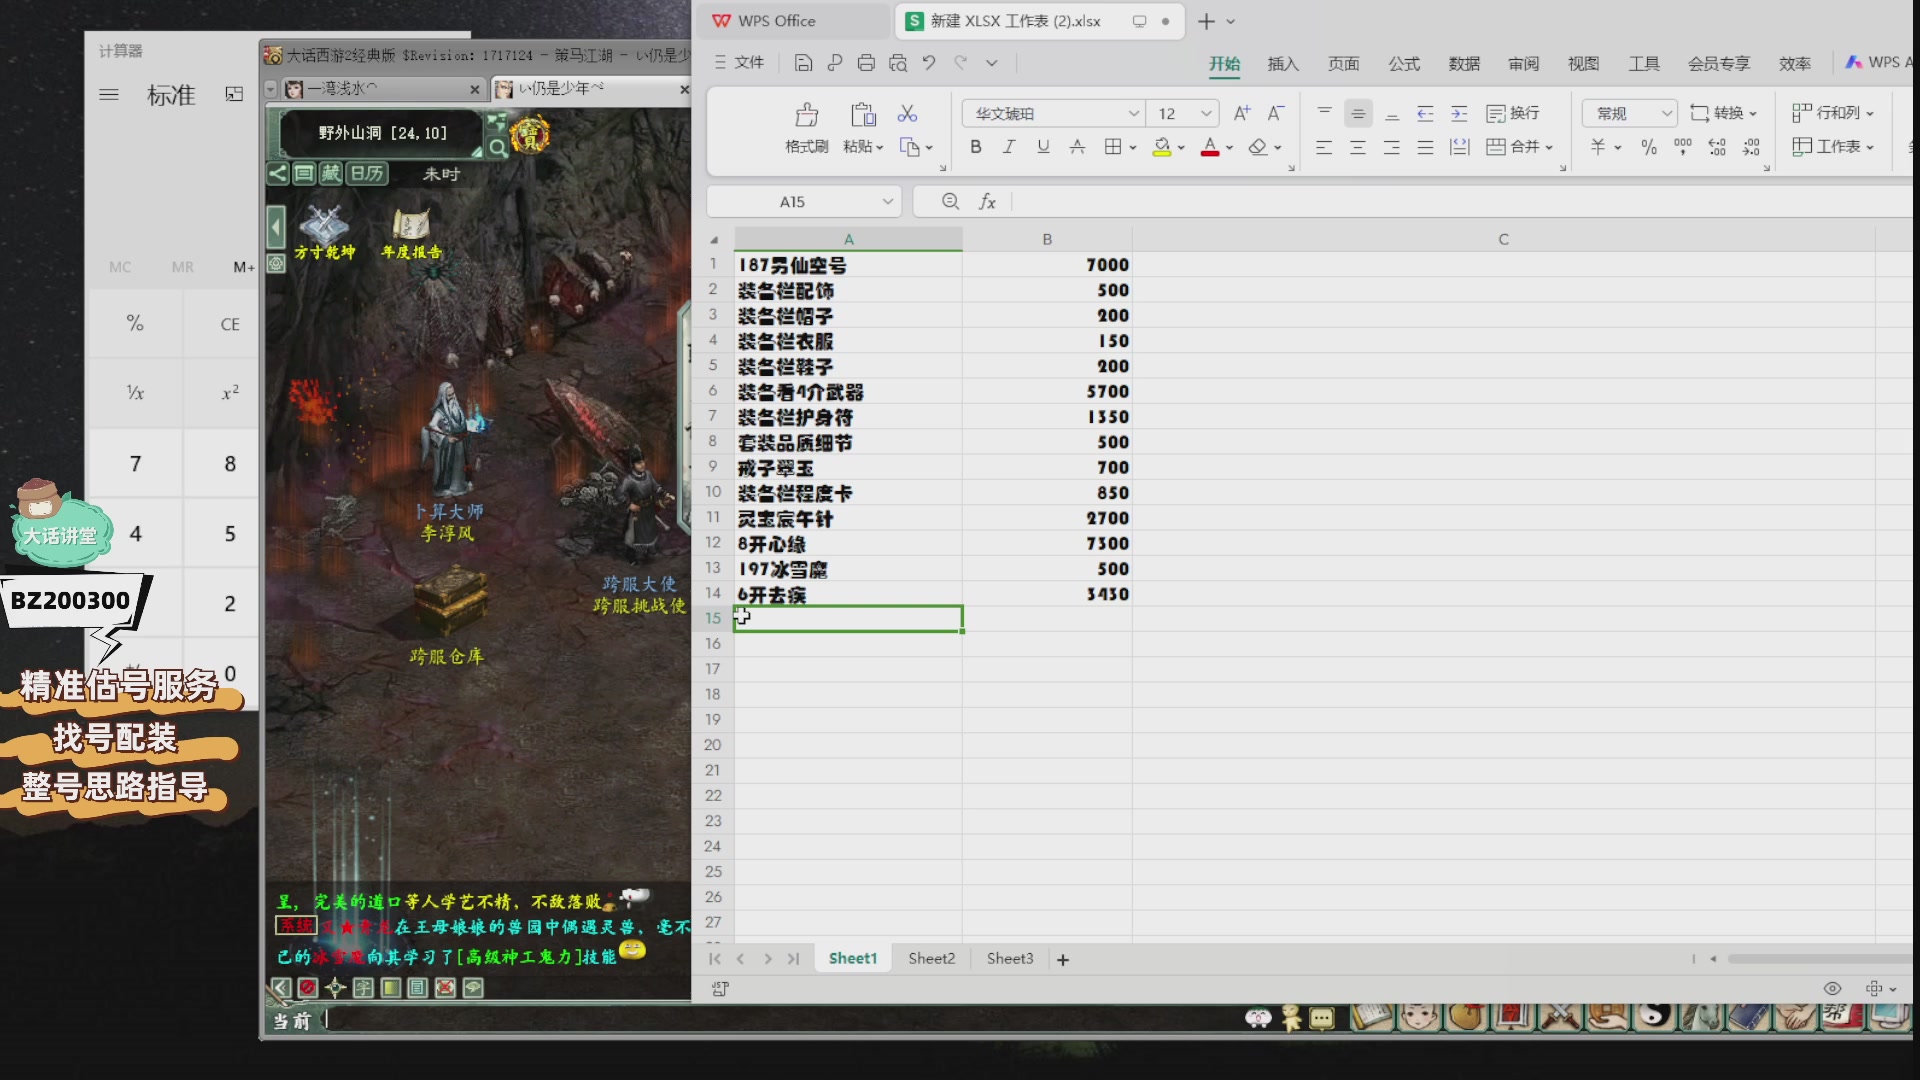Image resolution: width=1920 pixels, height=1080 pixels.
Task: Toggle Bold formatting
Action: [x=976, y=147]
